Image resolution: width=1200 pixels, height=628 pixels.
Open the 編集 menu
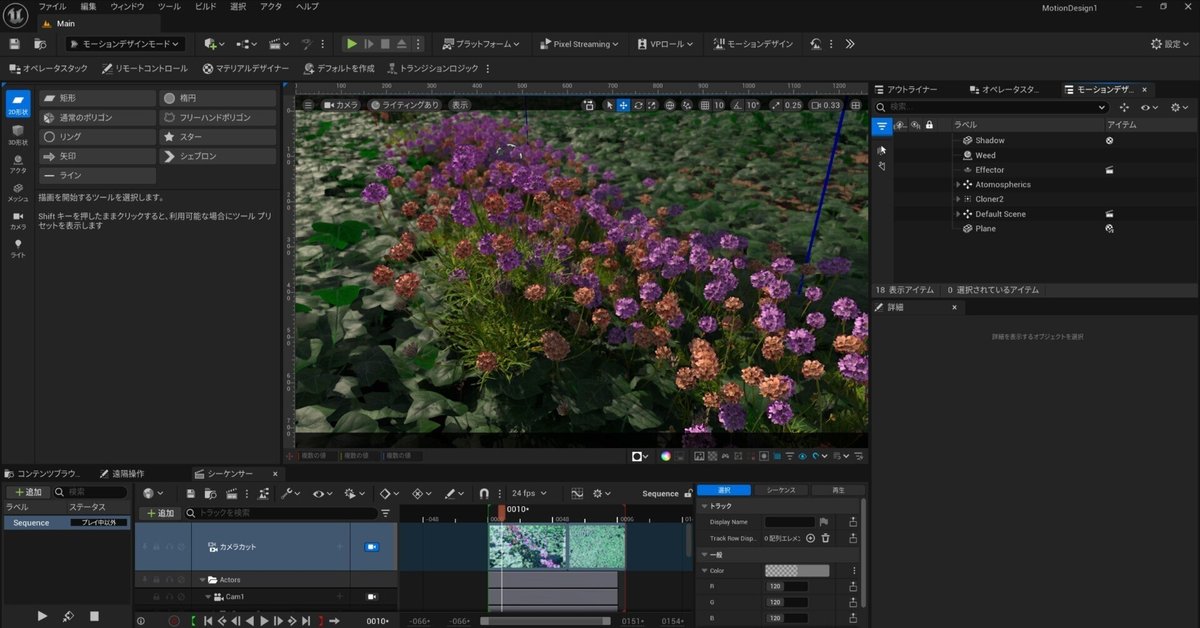89,6
